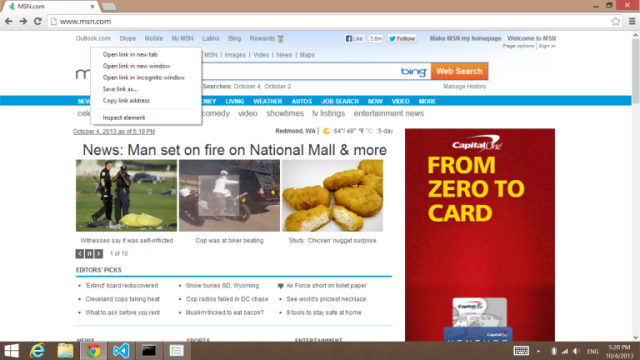Show hidden system tray icons

[x=538, y=351]
